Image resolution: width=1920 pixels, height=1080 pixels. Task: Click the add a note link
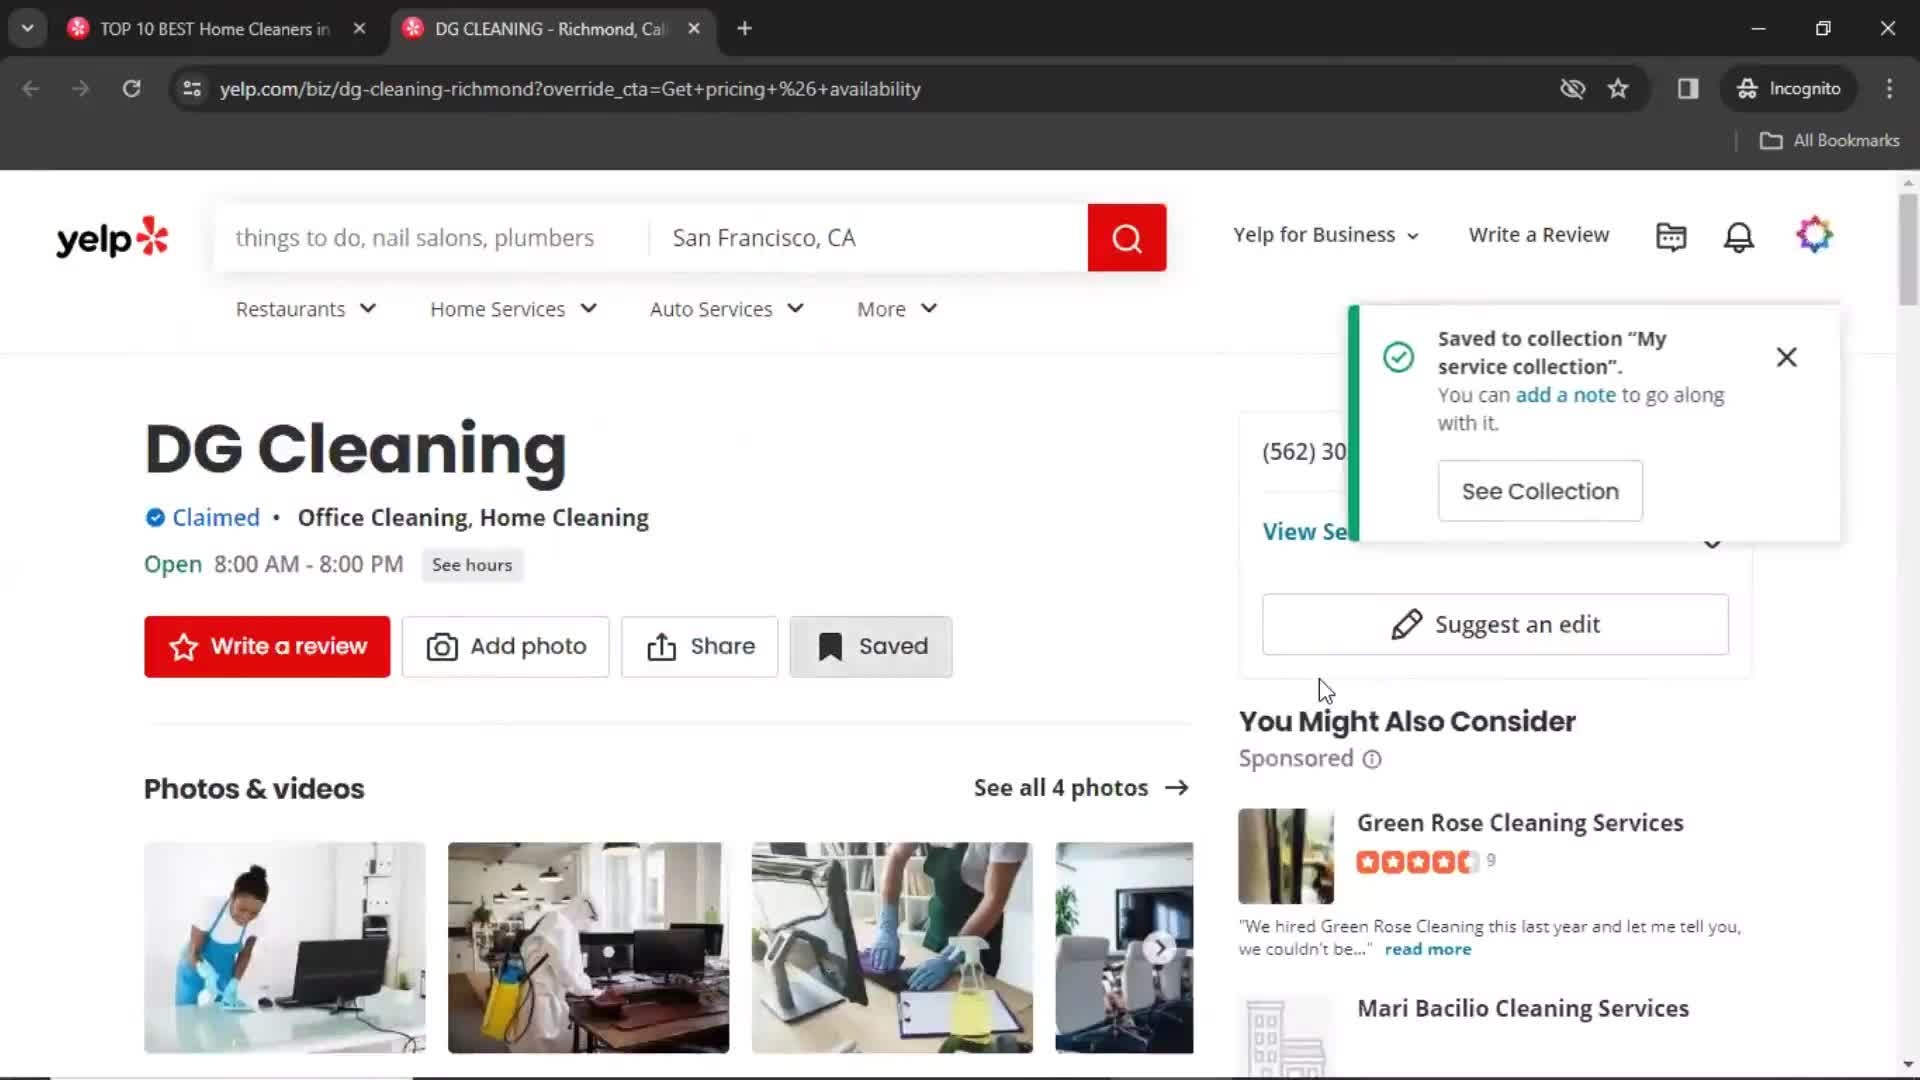[x=1565, y=396]
